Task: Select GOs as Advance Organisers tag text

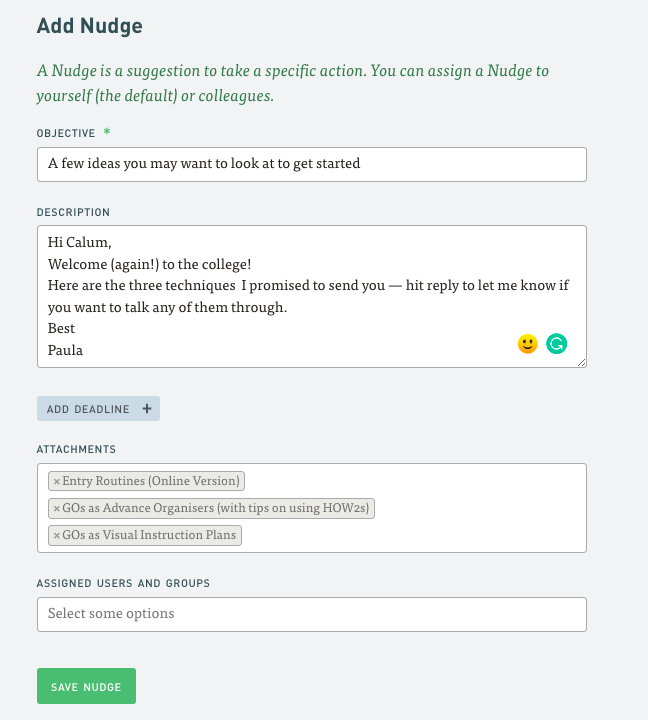Action: [216, 508]
